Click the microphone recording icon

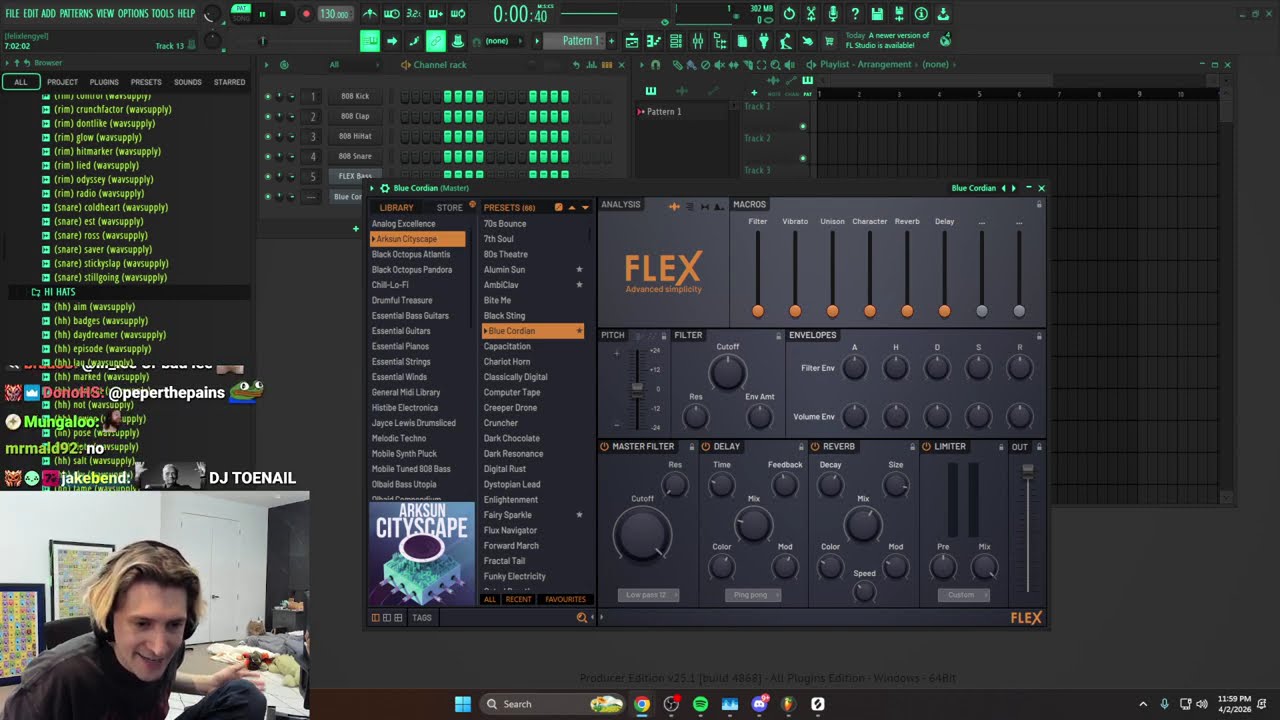pos(833,14)
